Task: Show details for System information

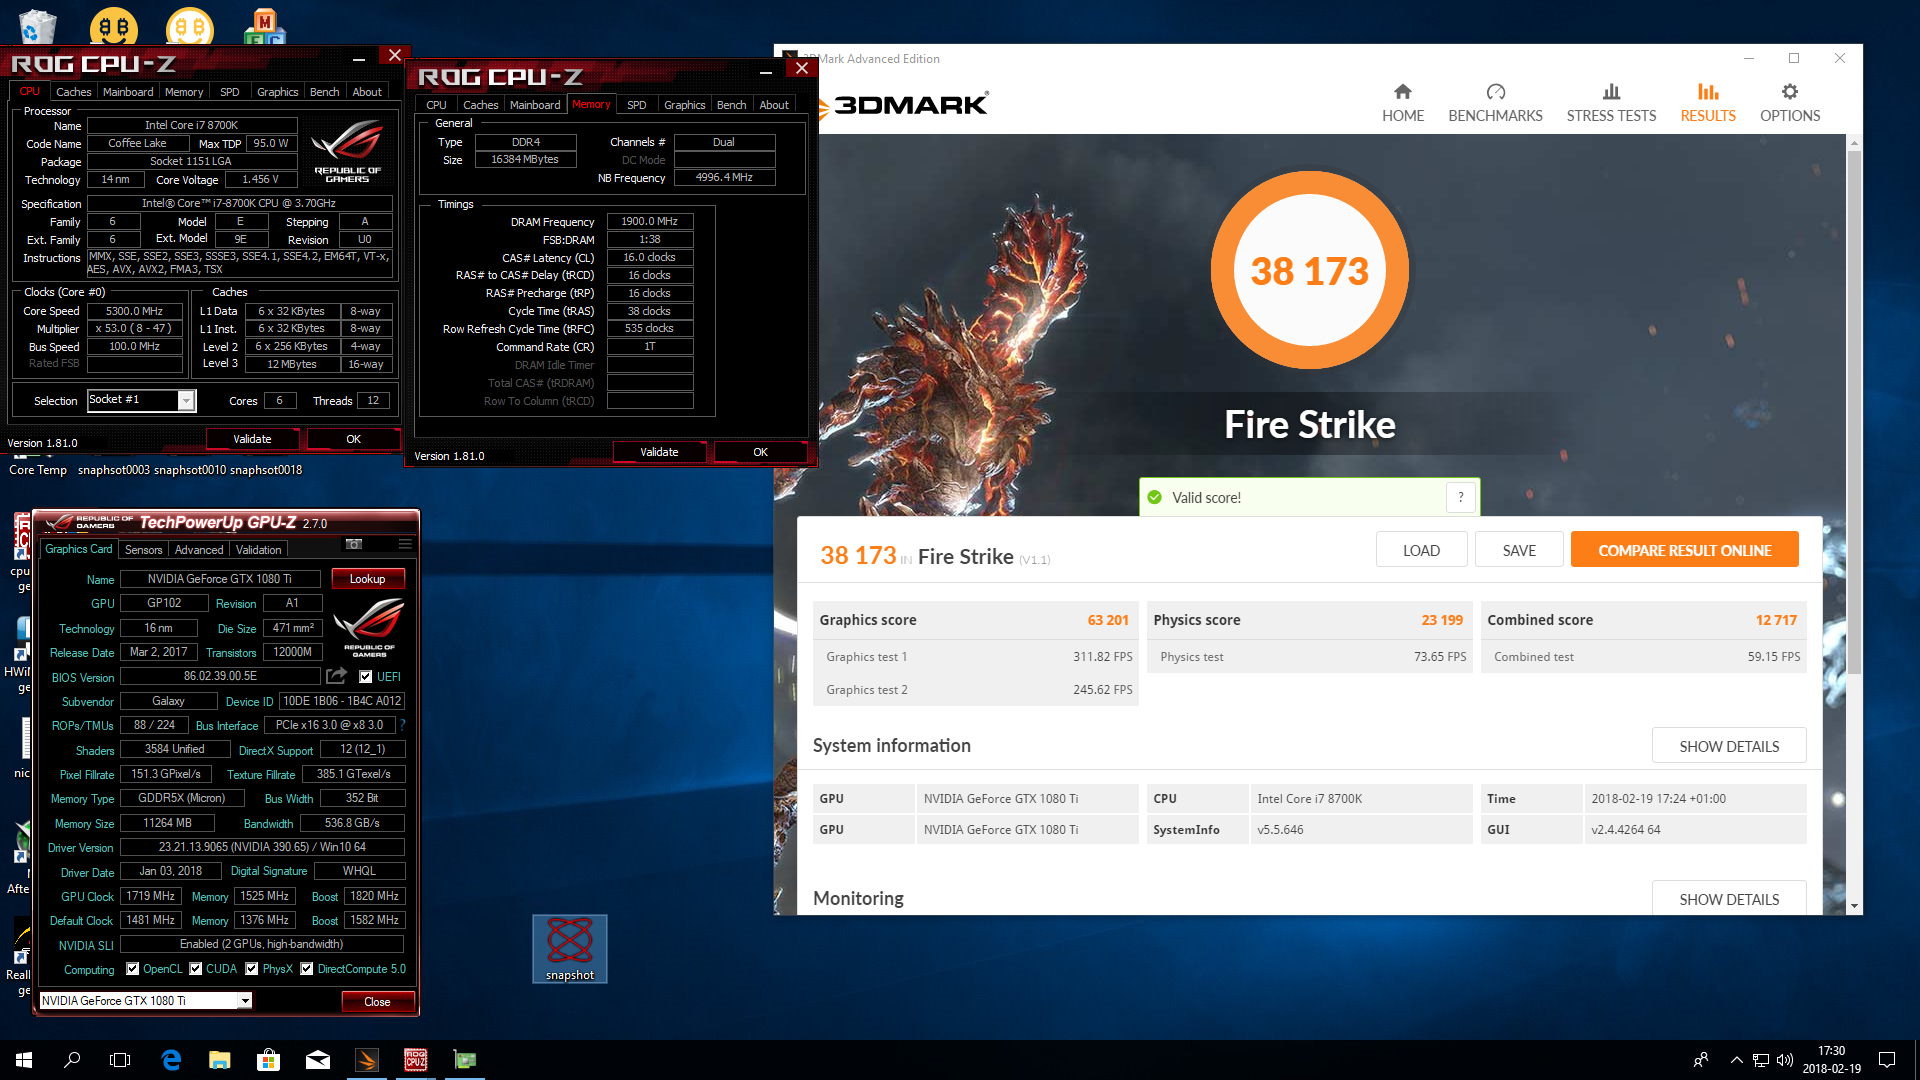Action: (x=1729, y=746)
